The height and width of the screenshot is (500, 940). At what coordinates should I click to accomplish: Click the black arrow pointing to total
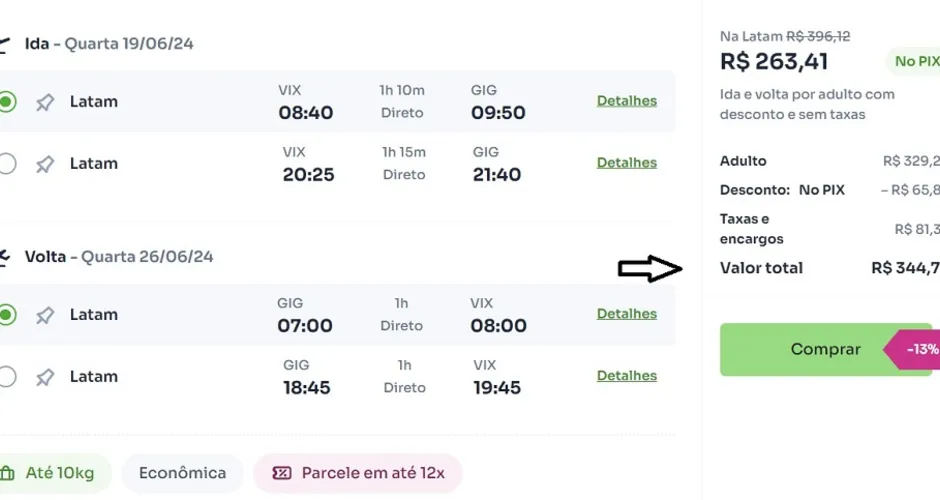tap(650, 269)
